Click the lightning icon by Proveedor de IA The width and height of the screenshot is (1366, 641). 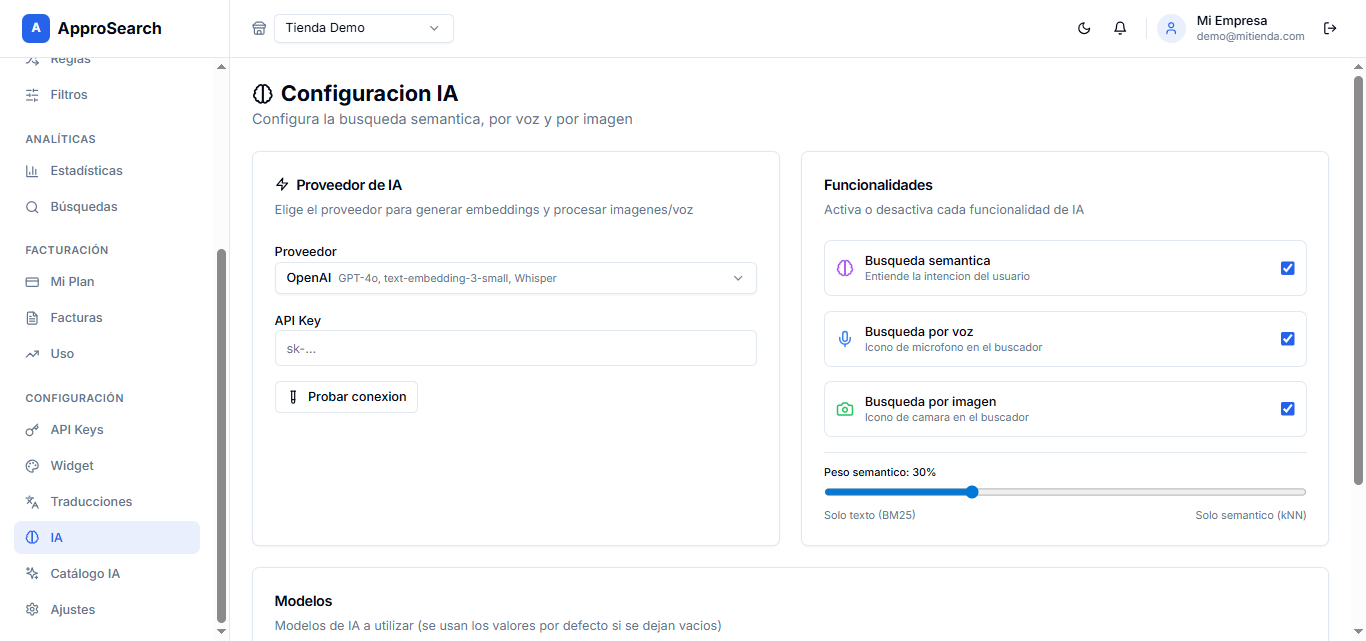[282, 185]
